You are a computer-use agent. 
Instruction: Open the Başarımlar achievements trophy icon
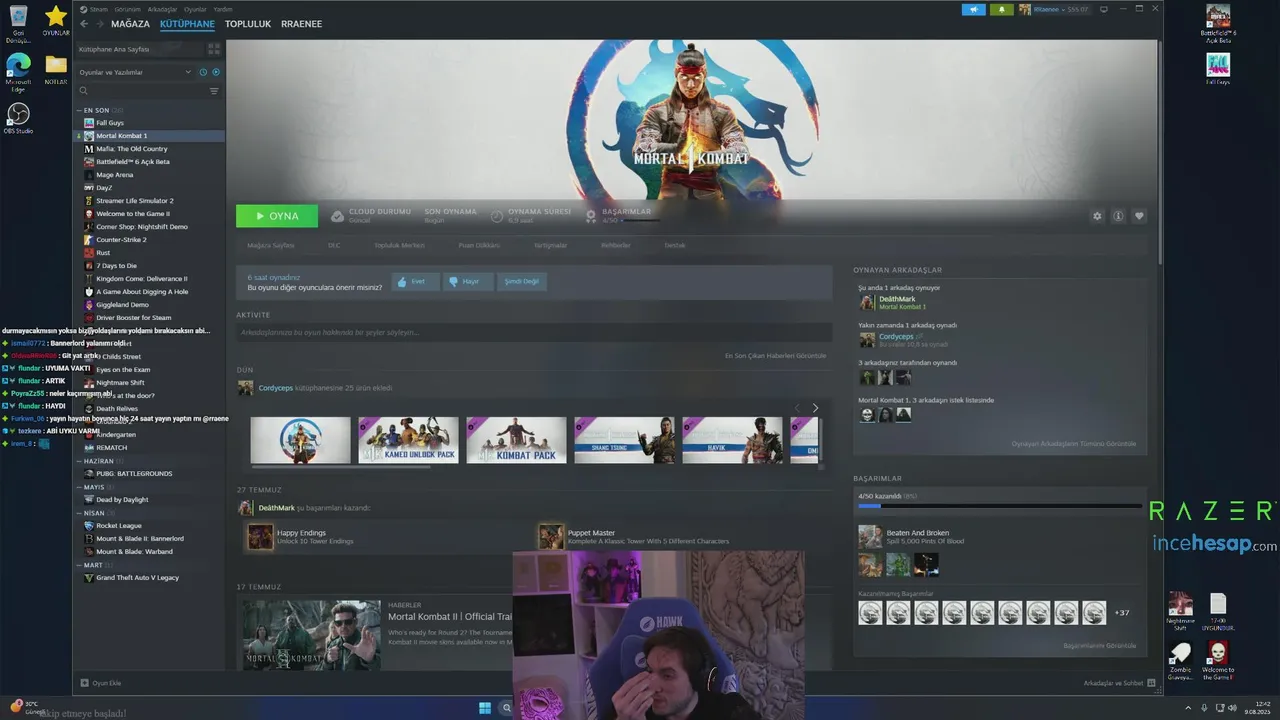coord(592,216)
